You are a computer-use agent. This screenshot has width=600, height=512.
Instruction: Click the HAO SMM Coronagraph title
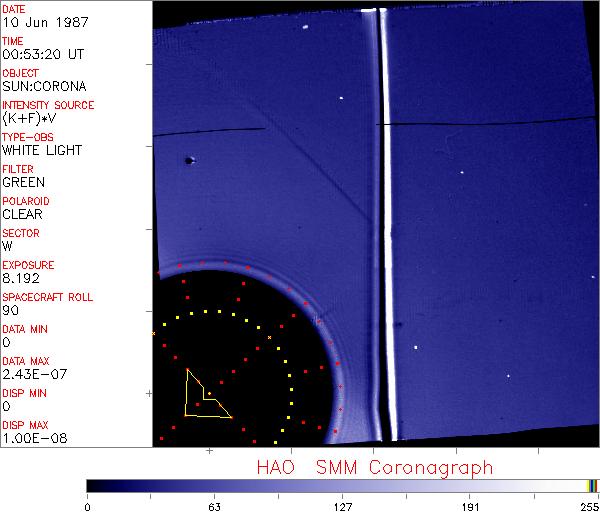[x=375, y=467]
